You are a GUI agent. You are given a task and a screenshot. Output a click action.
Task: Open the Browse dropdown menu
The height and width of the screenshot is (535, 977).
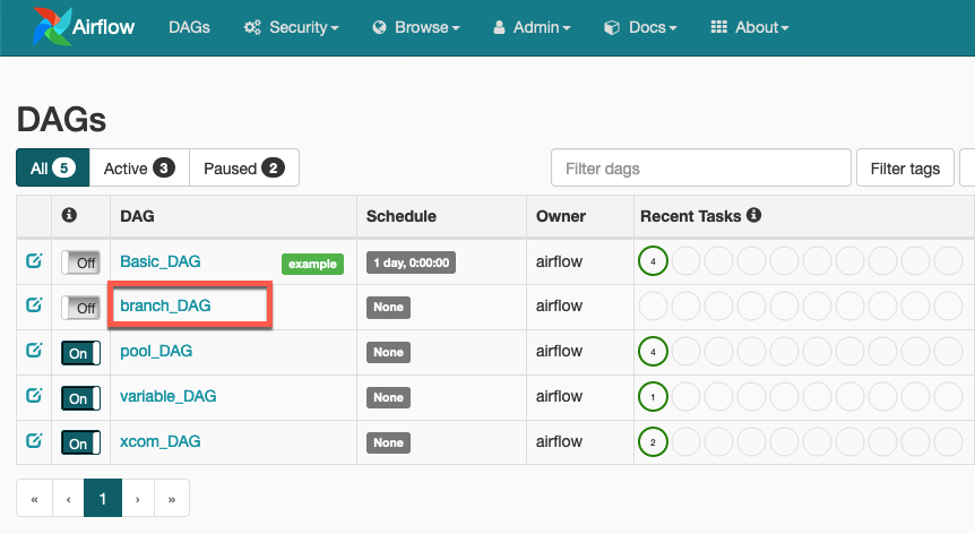point(415,27)
